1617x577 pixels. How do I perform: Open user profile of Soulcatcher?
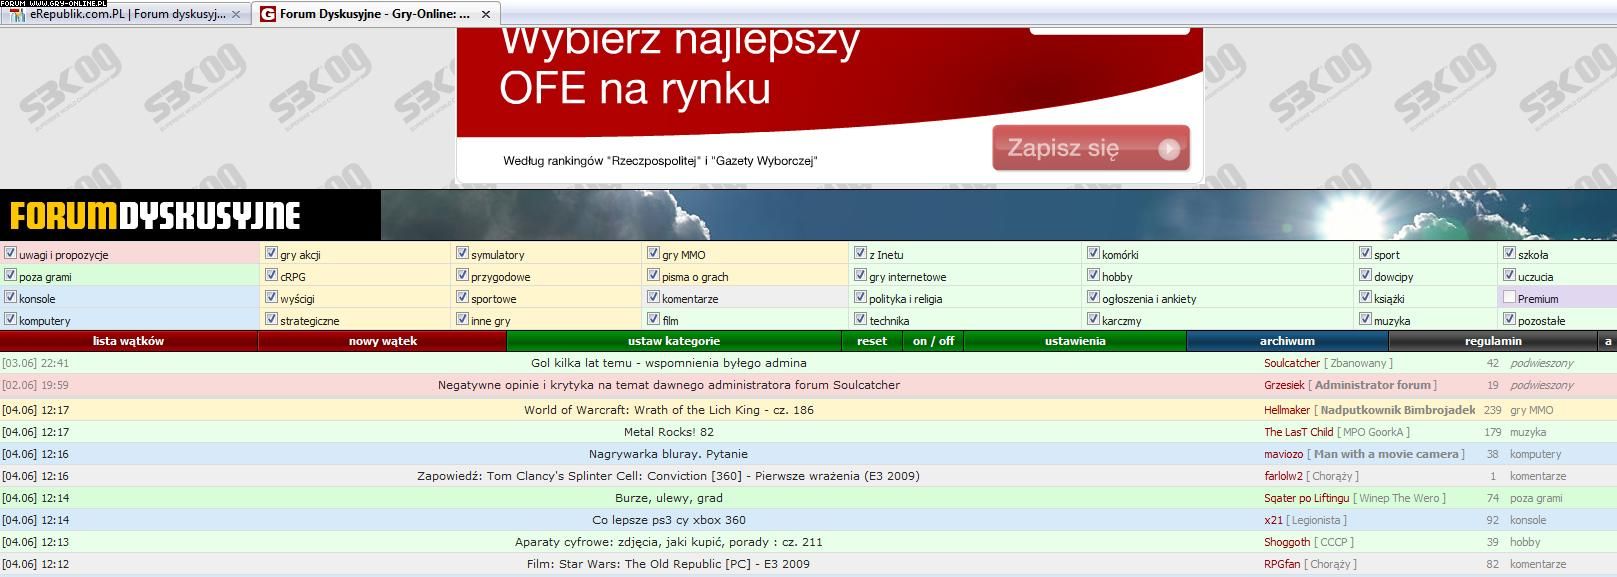coord(1291,363)
